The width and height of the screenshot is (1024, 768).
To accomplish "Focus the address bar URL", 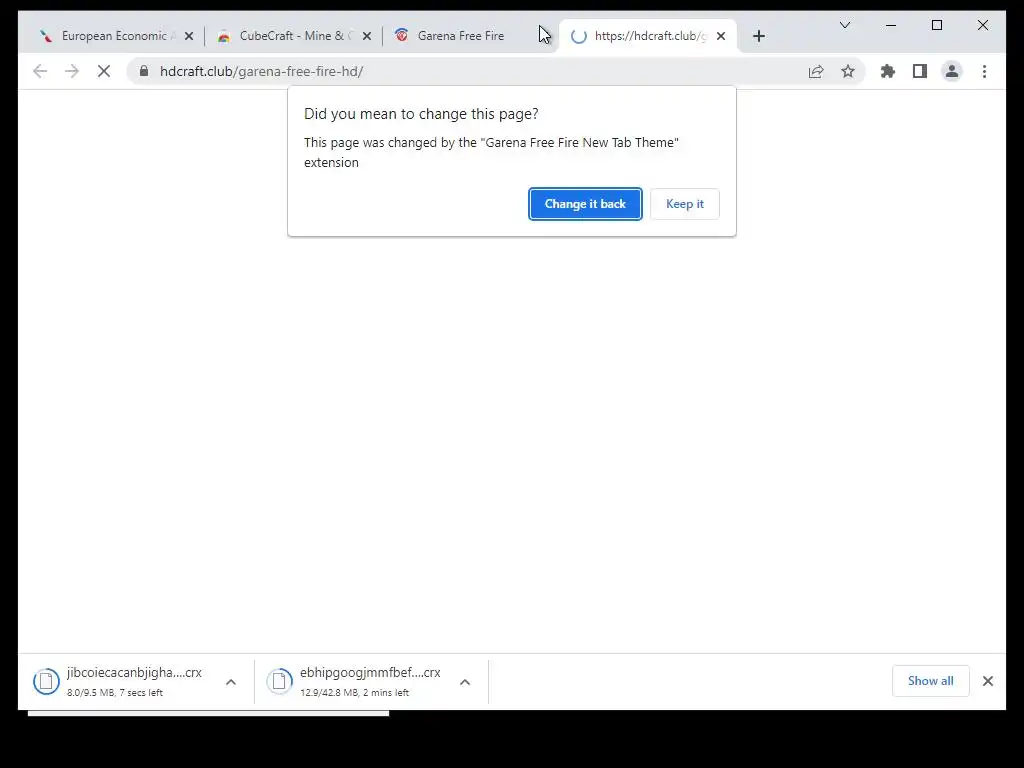I will pyautogui.click(x=261, y=71).
